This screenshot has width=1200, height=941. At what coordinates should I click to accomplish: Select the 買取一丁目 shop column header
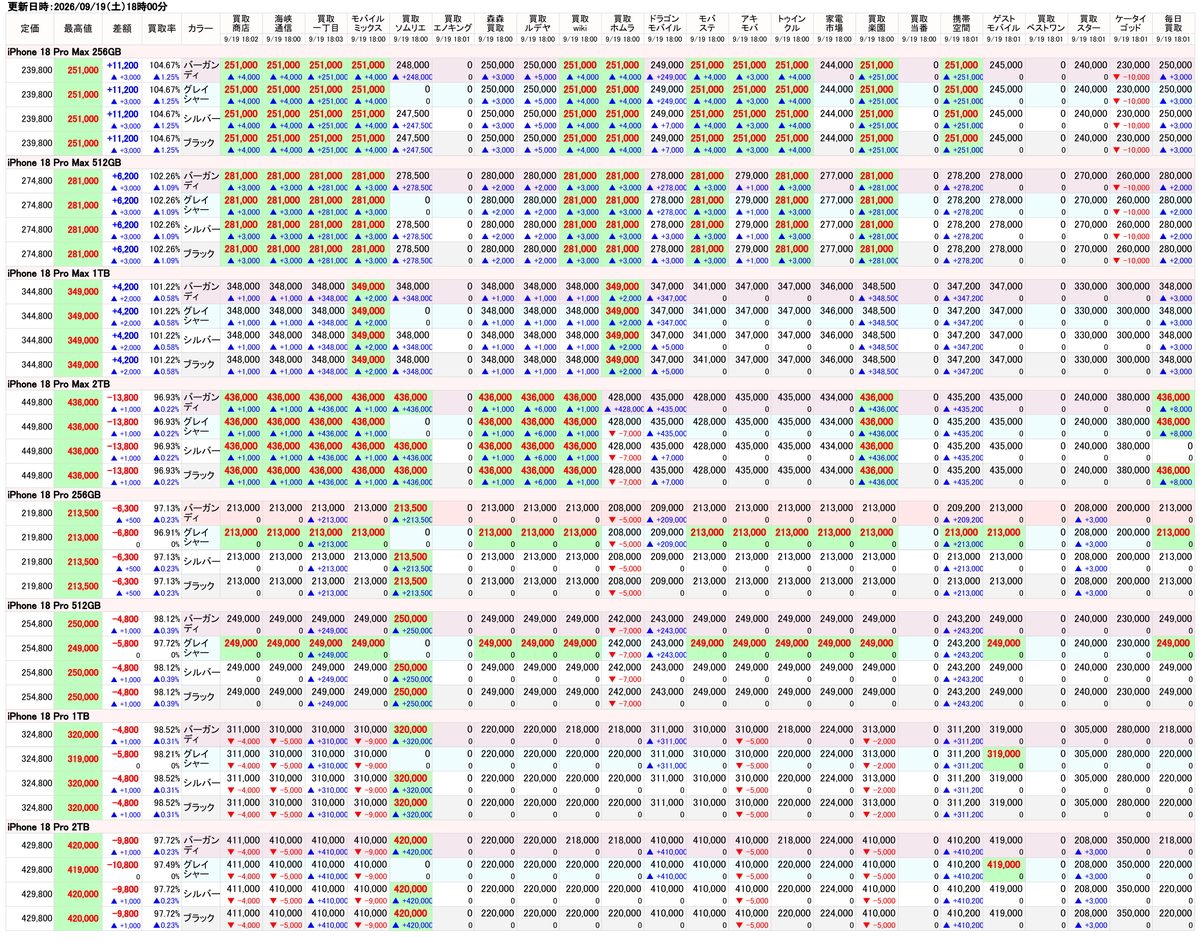[325, 24]
